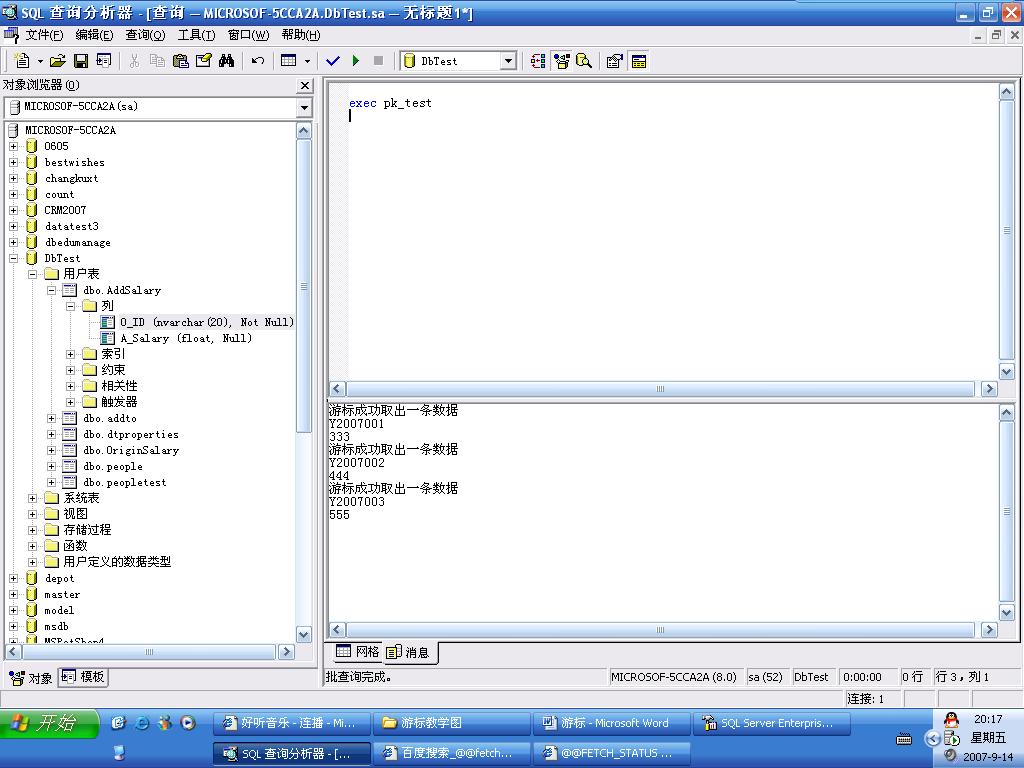Screen dimensions: 1024x768
Task: Select the A_Salary column in the tree
Action: 185,338
